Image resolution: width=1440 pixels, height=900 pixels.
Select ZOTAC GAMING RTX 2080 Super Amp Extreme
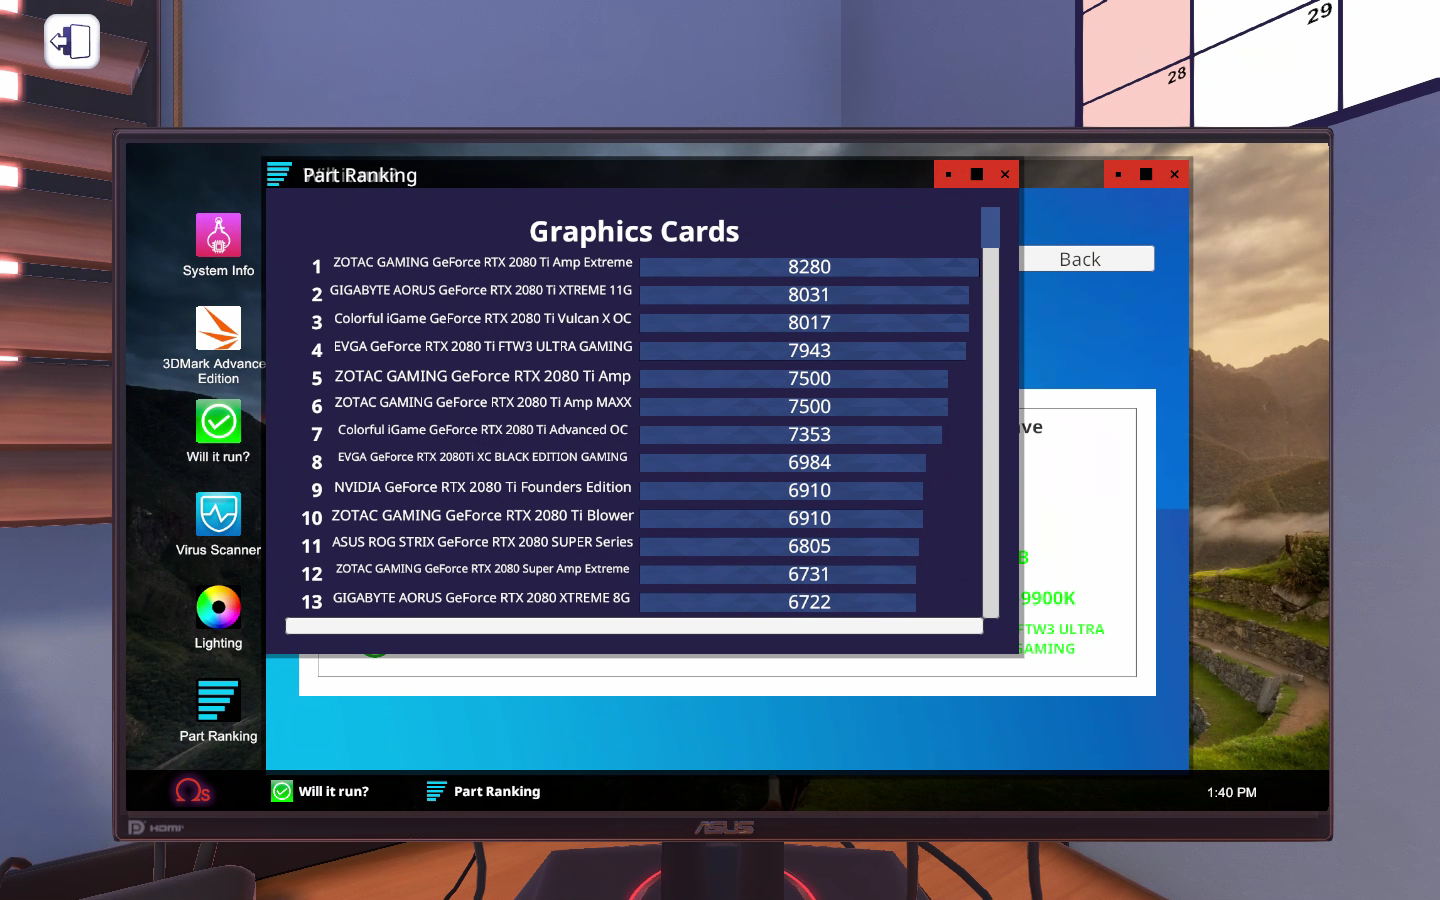[x=483, y=569]
